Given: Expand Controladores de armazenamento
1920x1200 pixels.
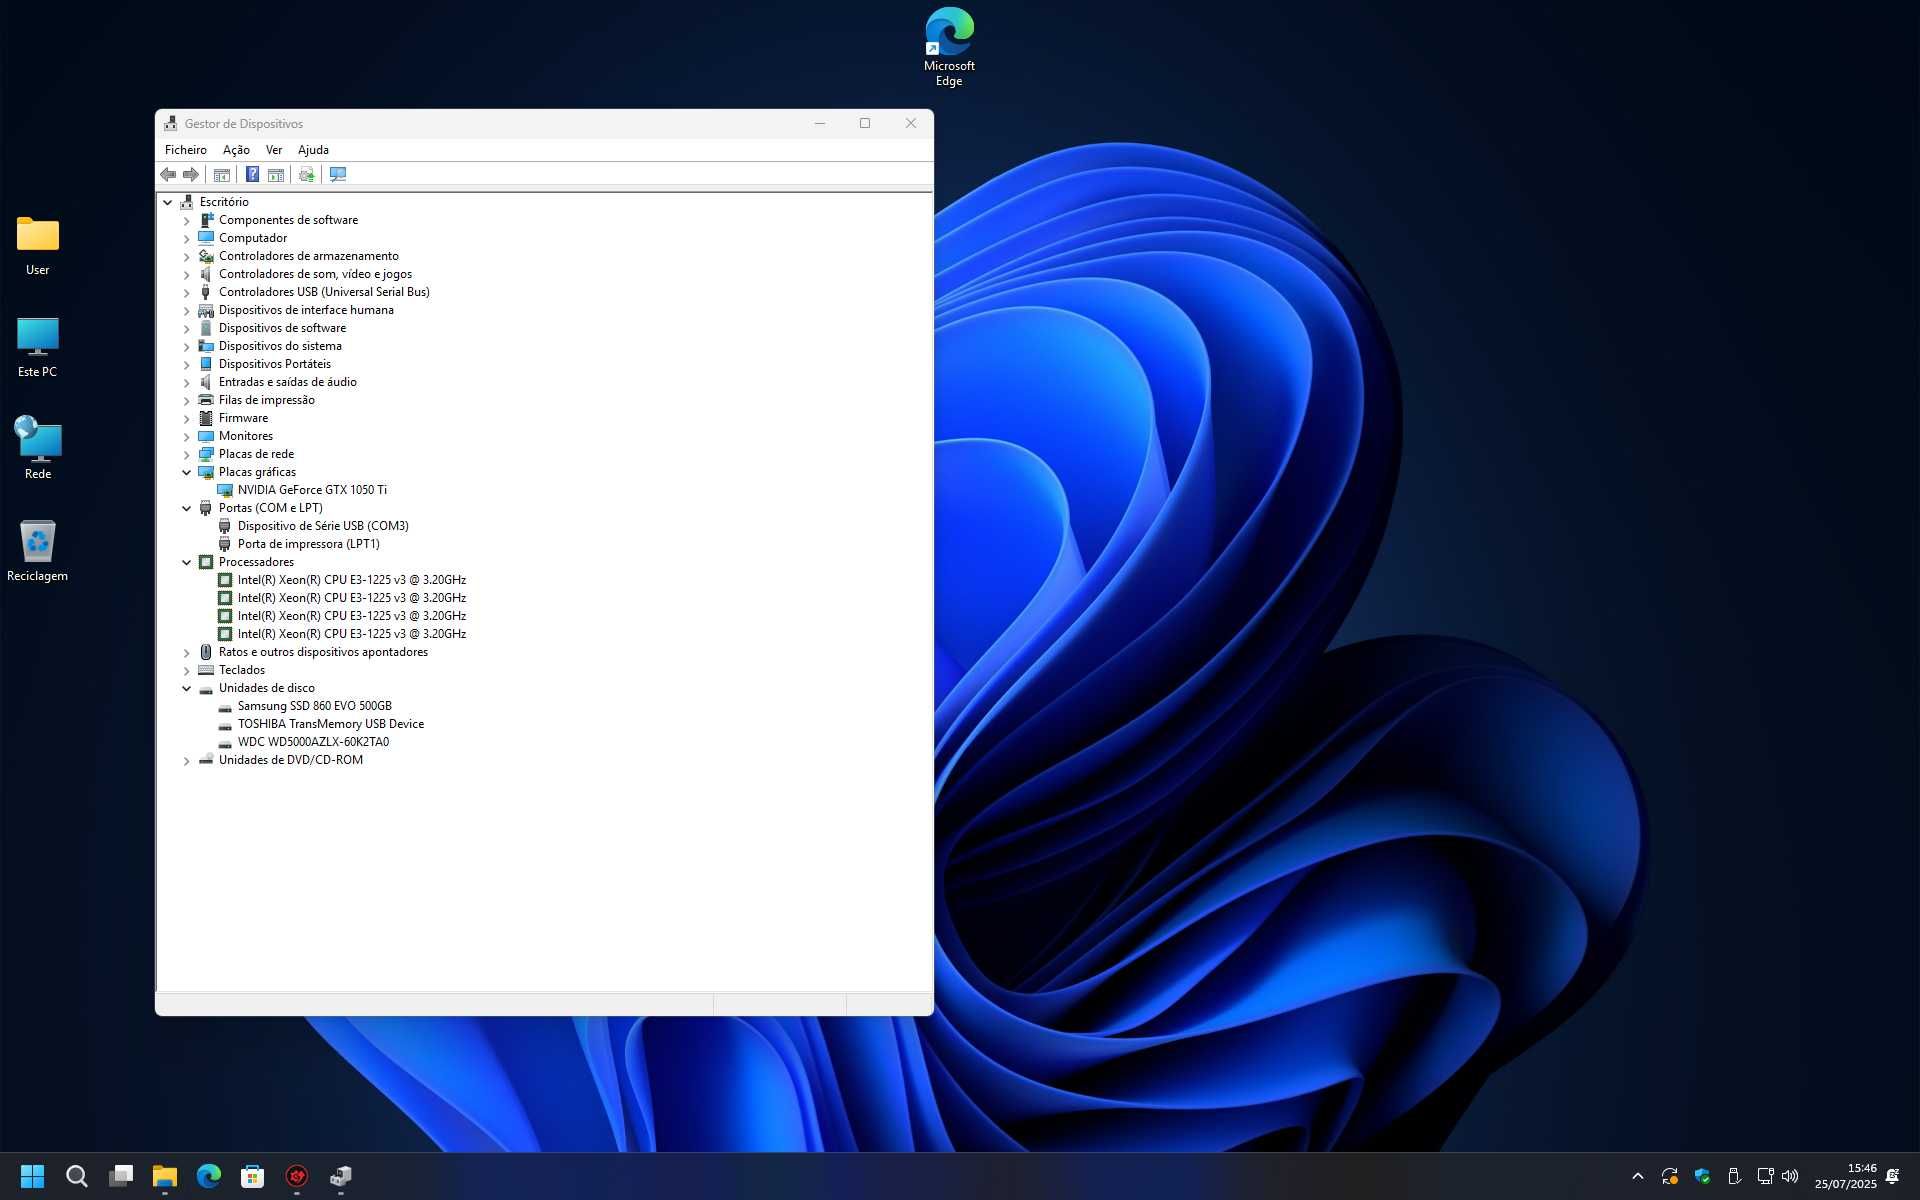Looking at the screenshot, I should click(186, 256).
